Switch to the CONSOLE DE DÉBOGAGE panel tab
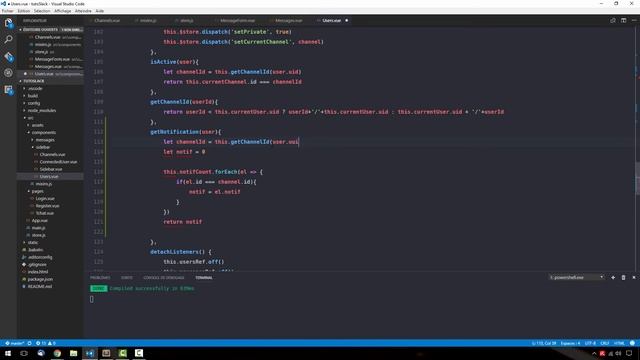This screenshot has height=360, width=640. tap(164, 278)
